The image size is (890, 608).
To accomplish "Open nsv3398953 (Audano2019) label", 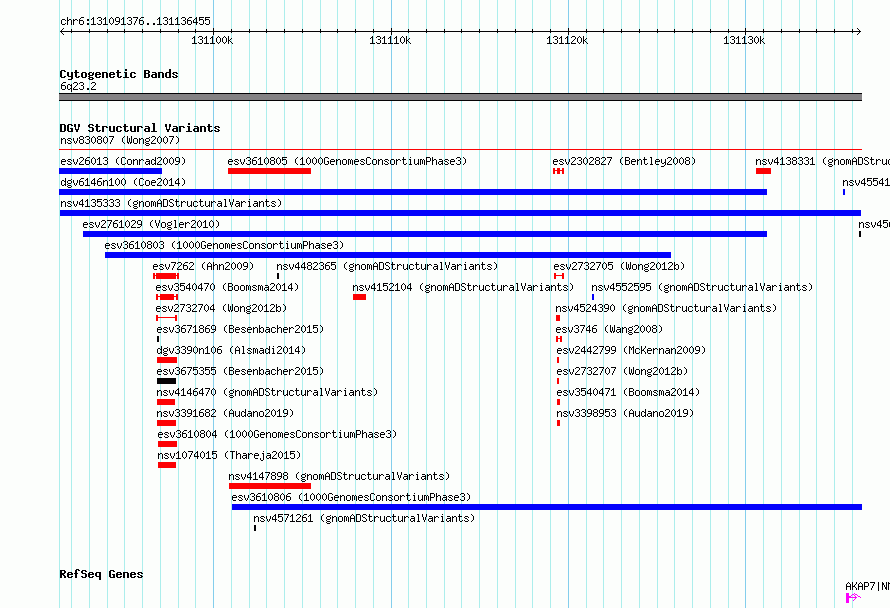I will point(625,413).
